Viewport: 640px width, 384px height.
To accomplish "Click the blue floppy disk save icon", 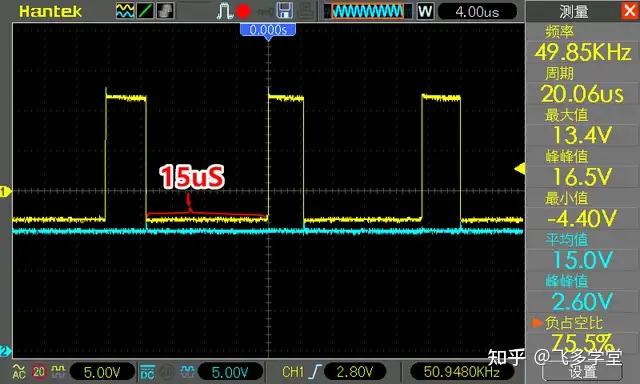I will (x=284, y=11).
